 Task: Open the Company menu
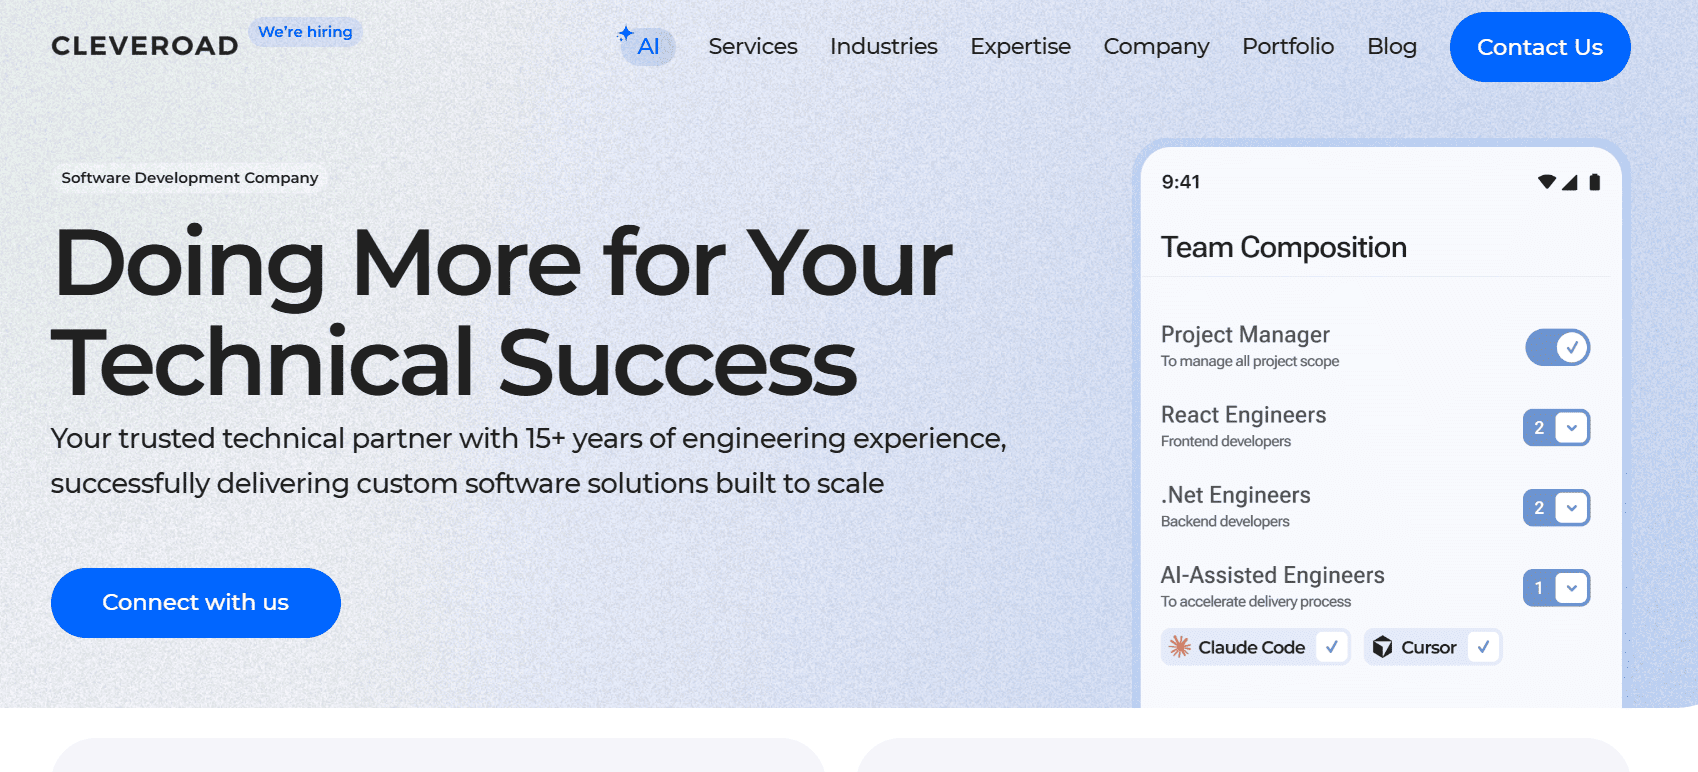(1156, 46)
